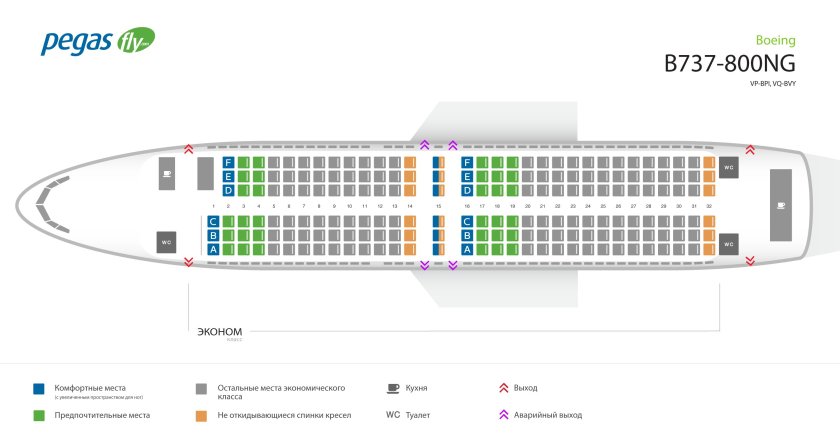The image size is (840, 444).
Task: Click the red rear exit arrow on bottom side
Action: coord(750,260)
